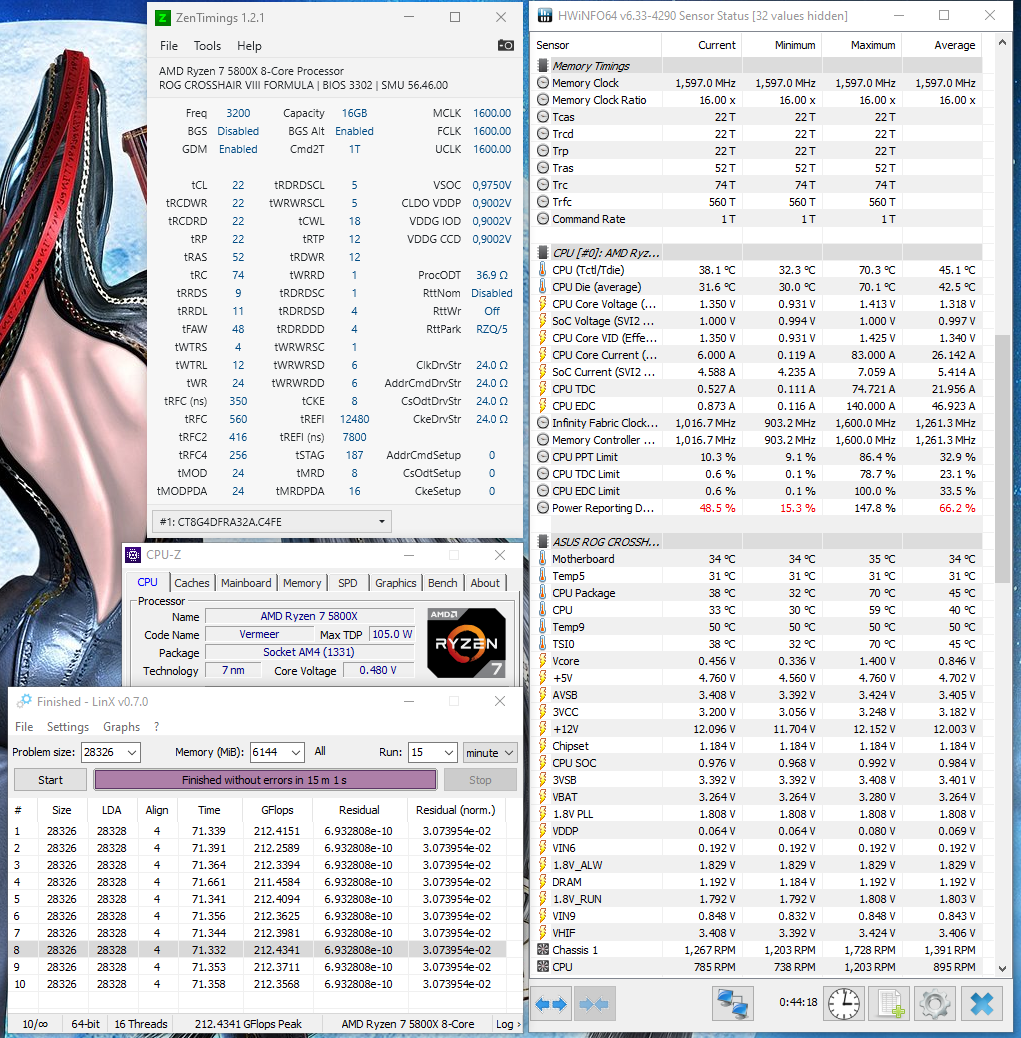Close HWiNFO sensors with blue X icon
Screen dimensions: 1021x1038
click(981, 1004)
